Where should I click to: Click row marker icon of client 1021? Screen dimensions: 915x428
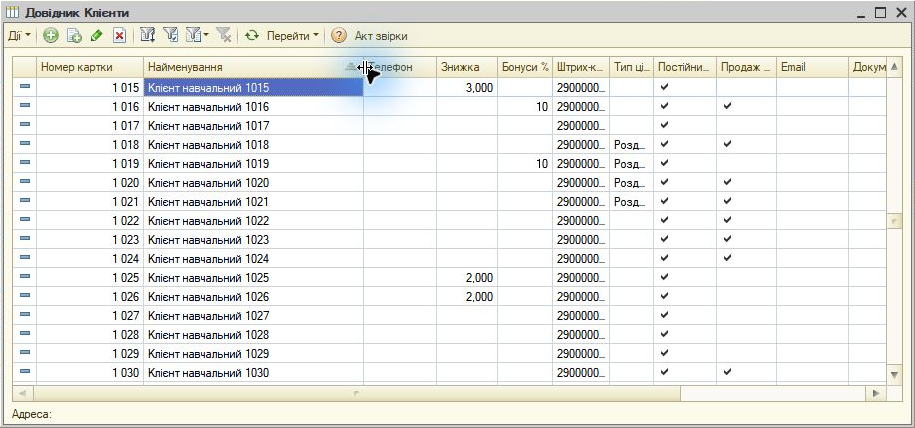click(x=25, y=200)
